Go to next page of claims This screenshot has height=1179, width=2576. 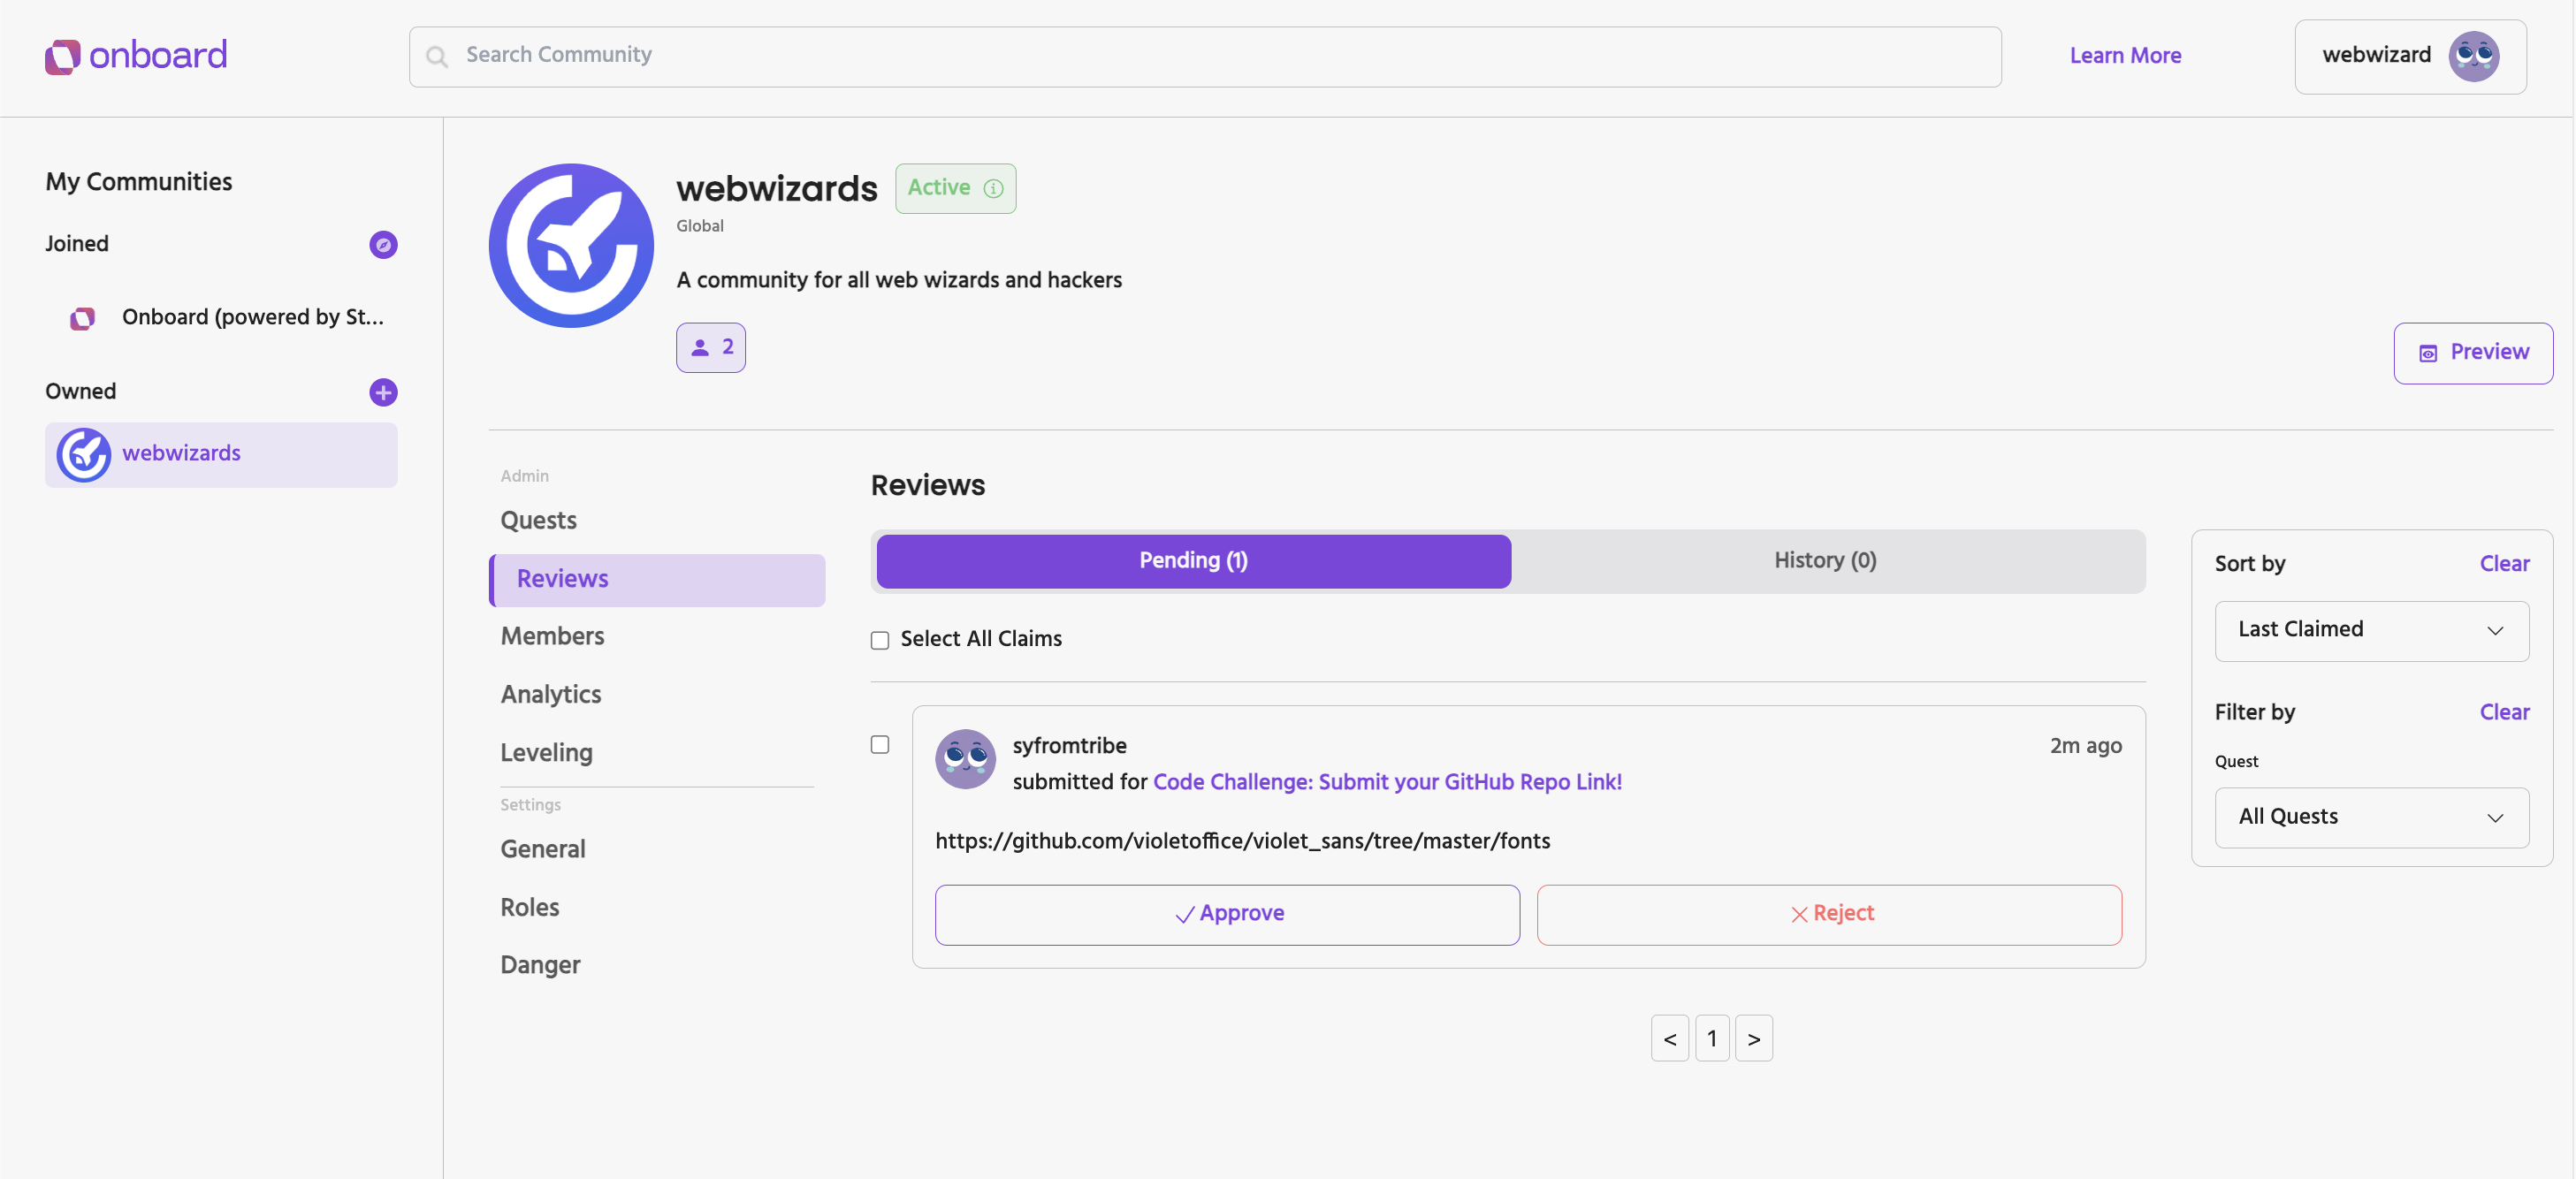click(1753, 1039)
